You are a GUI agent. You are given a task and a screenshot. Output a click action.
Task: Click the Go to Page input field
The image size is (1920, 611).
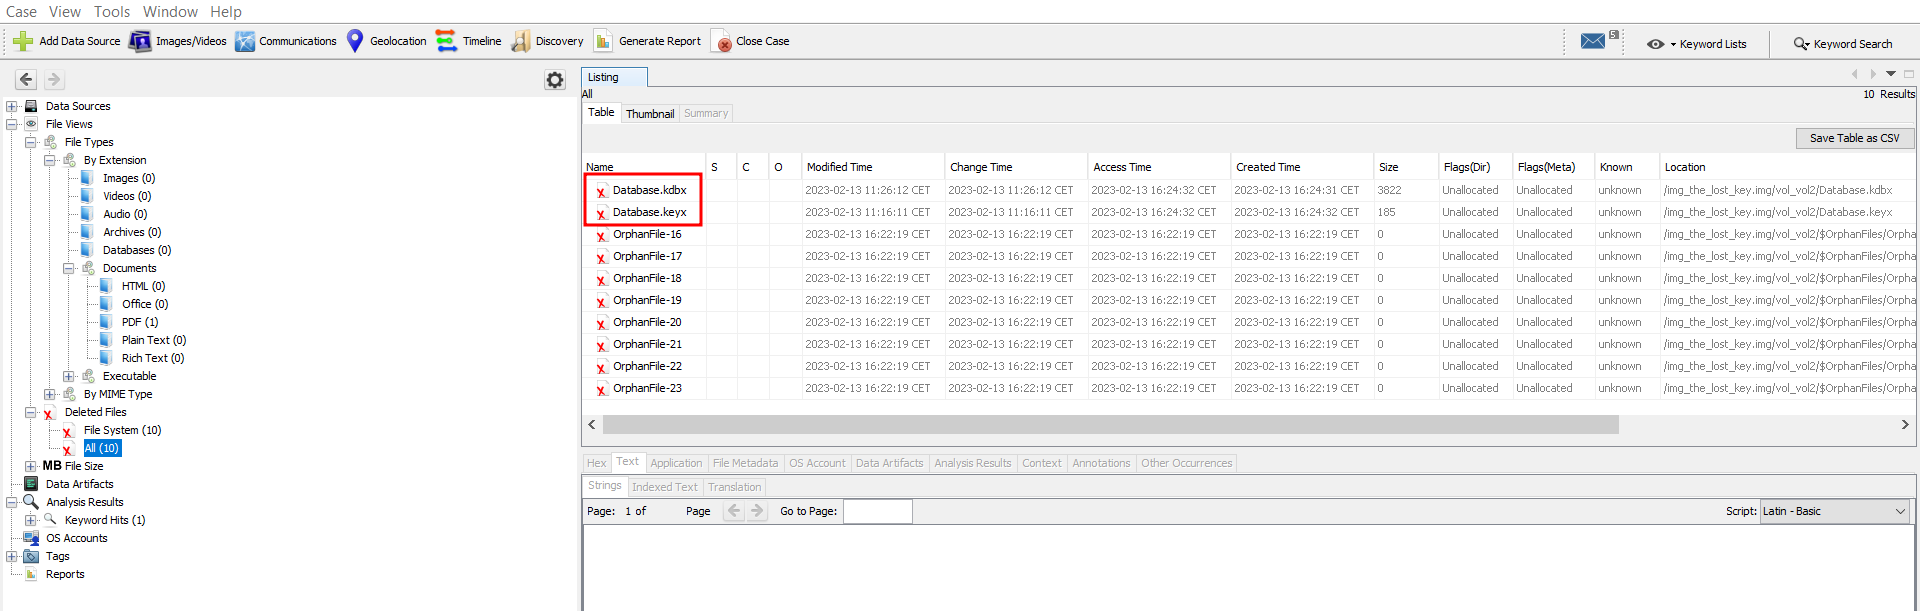tap(877, 511)
